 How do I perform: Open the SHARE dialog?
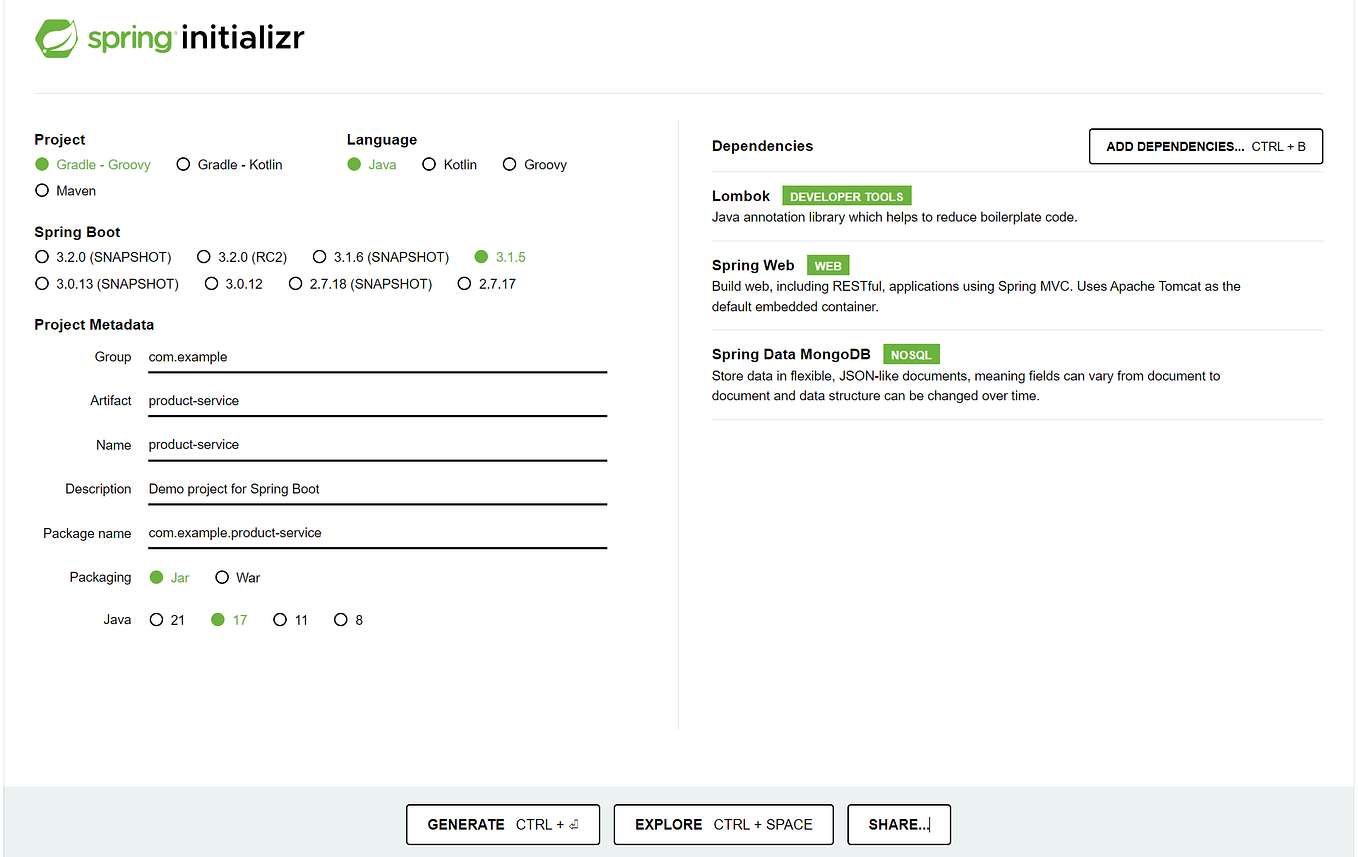898,824
